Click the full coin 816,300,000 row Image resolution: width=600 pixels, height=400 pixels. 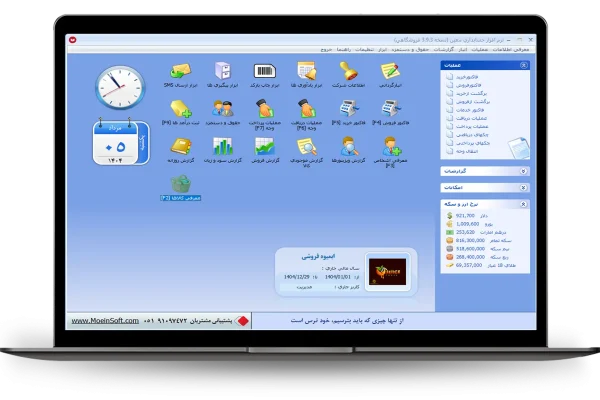[479, 241]
